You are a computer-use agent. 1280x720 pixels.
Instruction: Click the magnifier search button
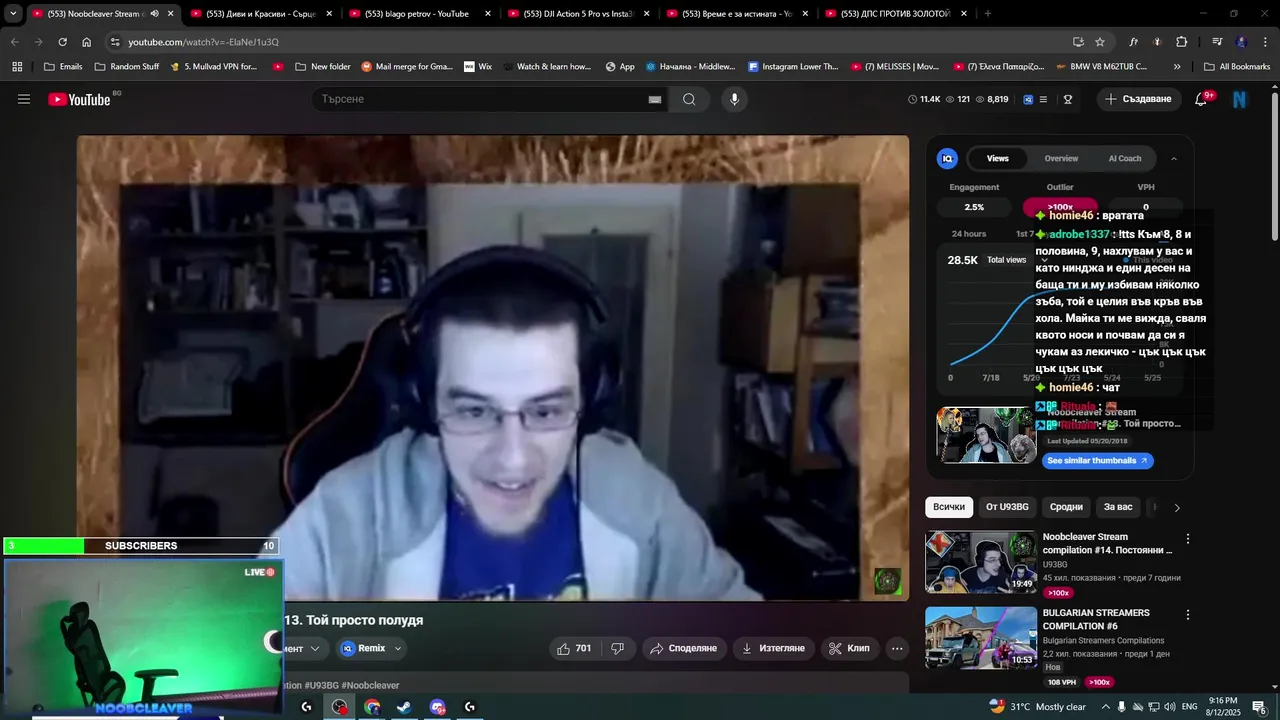pyautogui.click(x=689, y=99)
